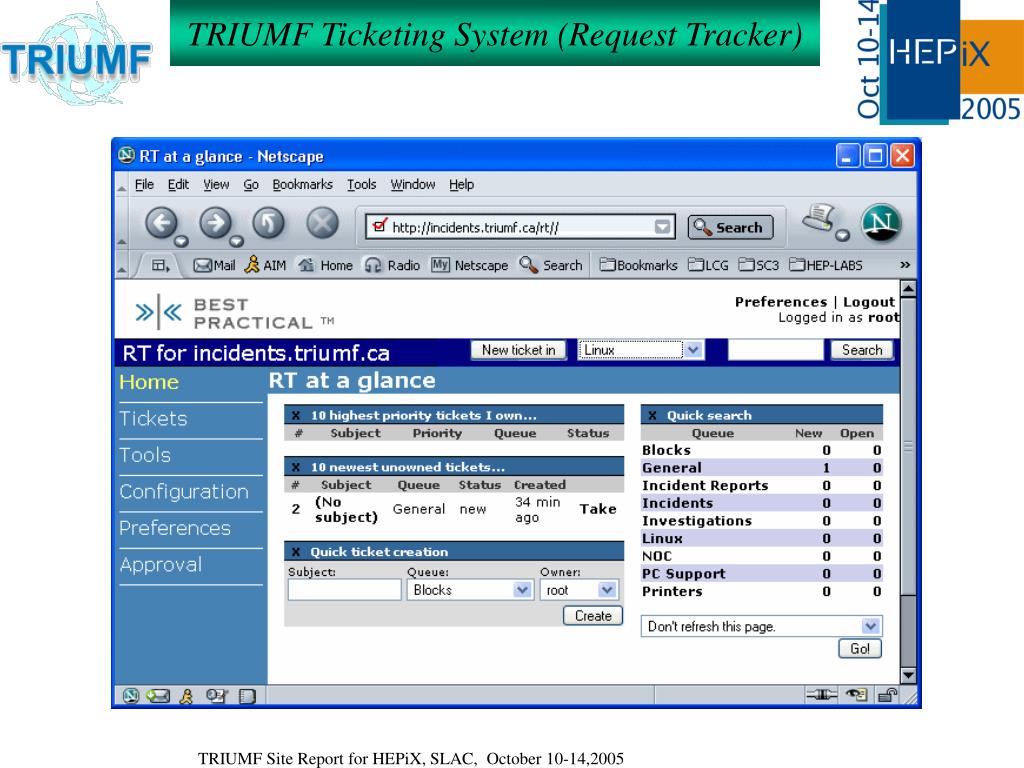Open the Linux queue dropdown for new ticket
The image size is (1024, 768).
coord(693,350)
